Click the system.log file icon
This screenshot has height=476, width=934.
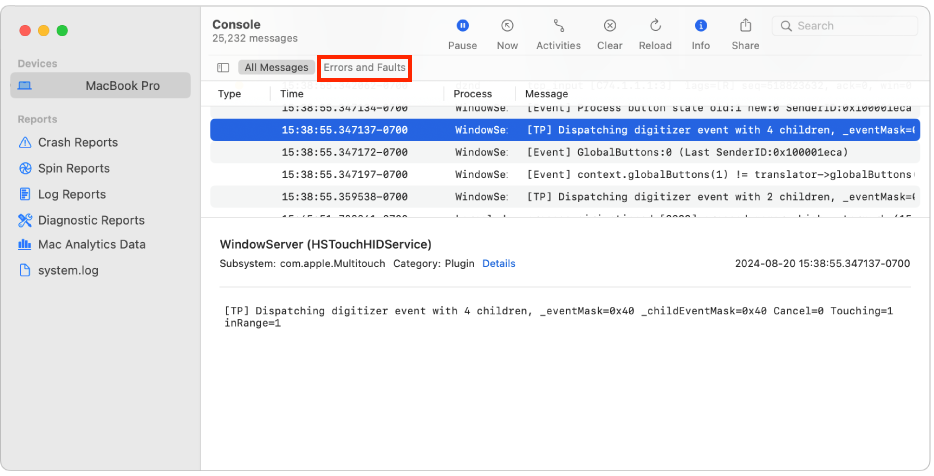[24, 270]
